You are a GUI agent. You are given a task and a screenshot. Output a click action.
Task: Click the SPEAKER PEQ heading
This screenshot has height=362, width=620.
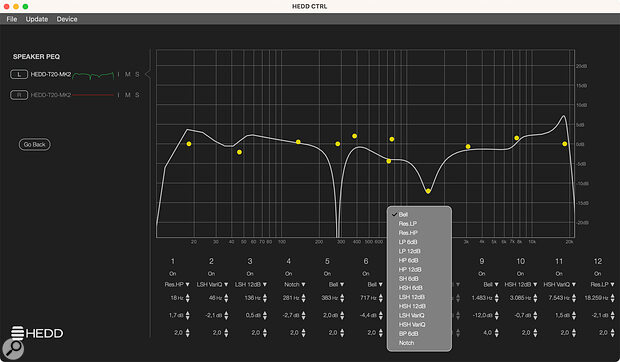click(36, 57)
